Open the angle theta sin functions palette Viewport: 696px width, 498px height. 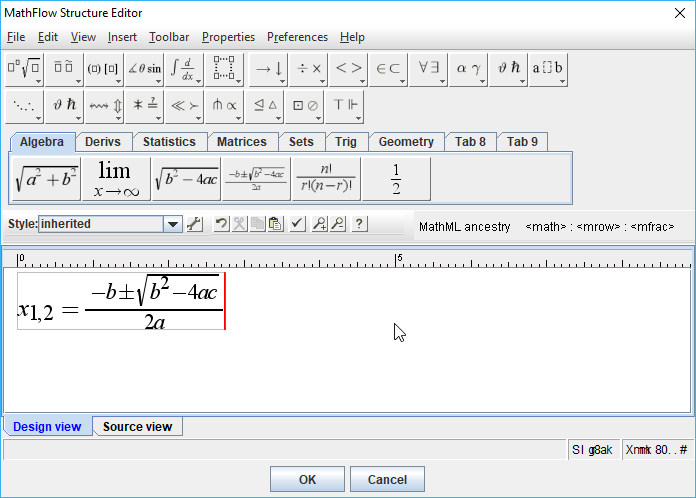(x=144, y=69)
